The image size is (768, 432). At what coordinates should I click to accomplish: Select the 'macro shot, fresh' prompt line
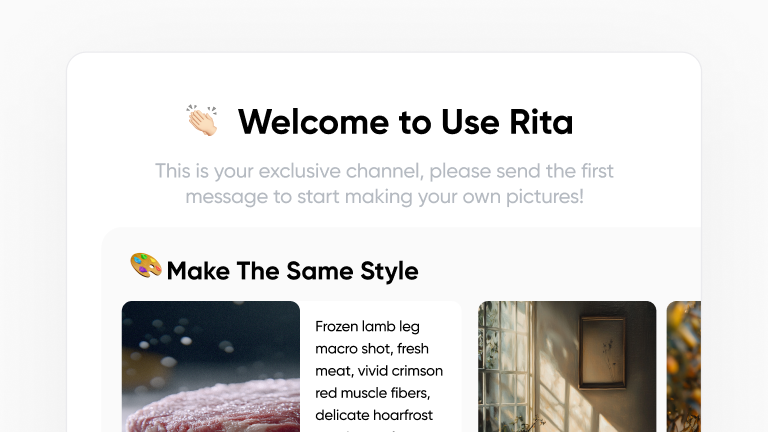tap(372, 348)
